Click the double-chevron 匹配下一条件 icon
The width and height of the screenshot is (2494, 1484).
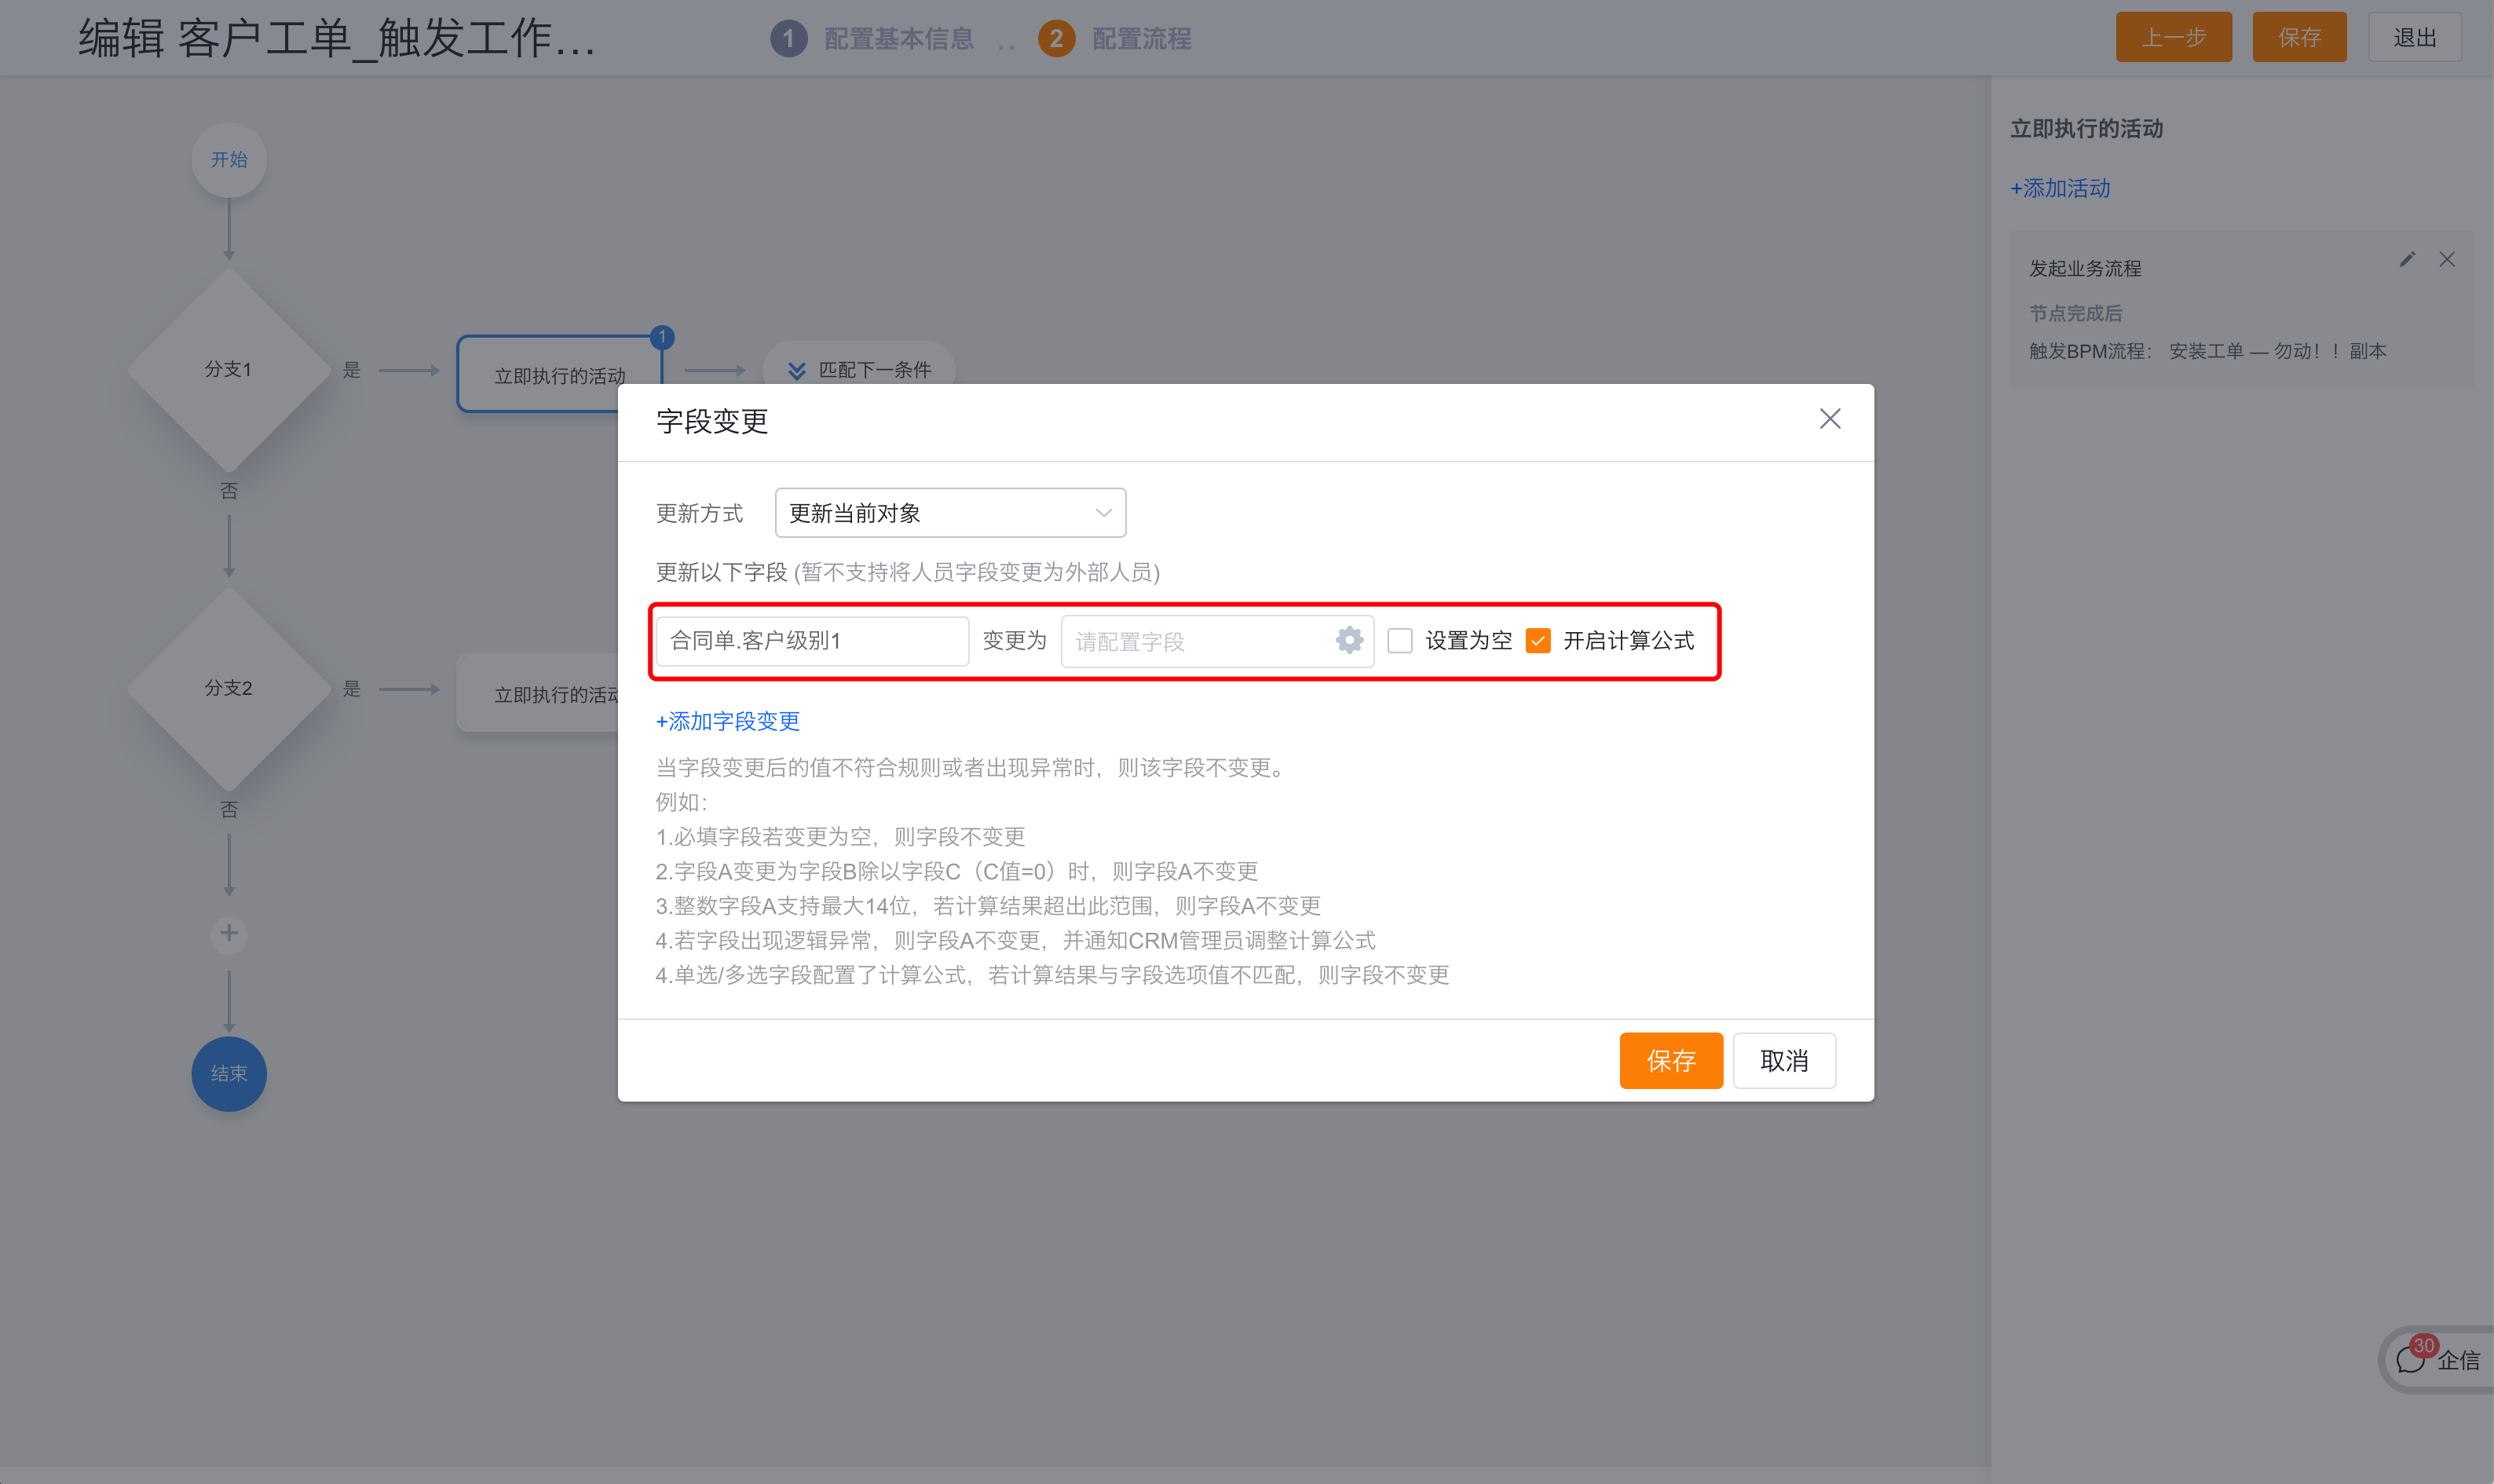797,371
